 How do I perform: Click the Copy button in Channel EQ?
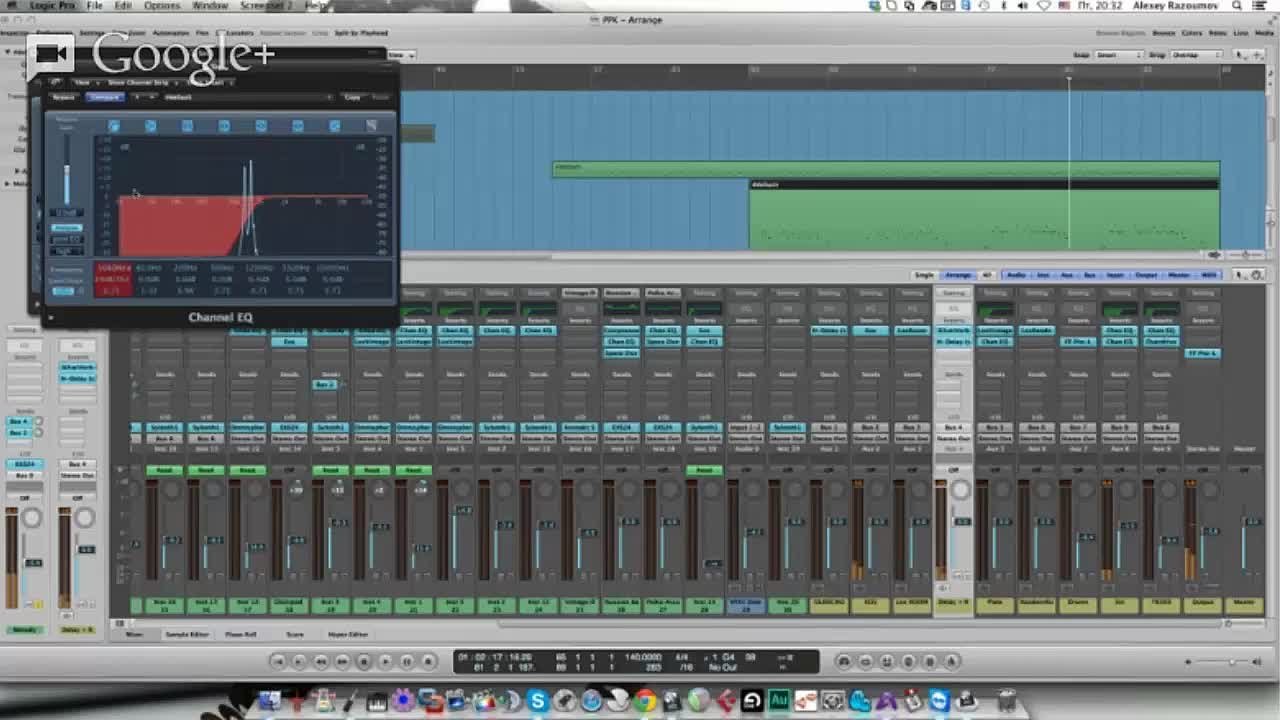352,97
